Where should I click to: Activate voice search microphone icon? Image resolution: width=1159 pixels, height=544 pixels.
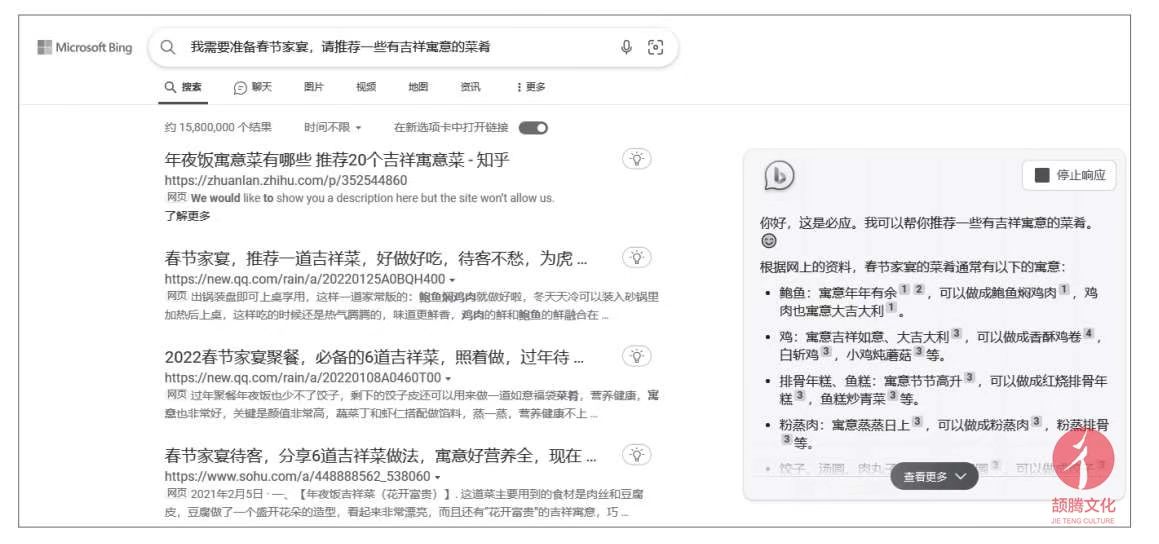click(x=626, y=47)
